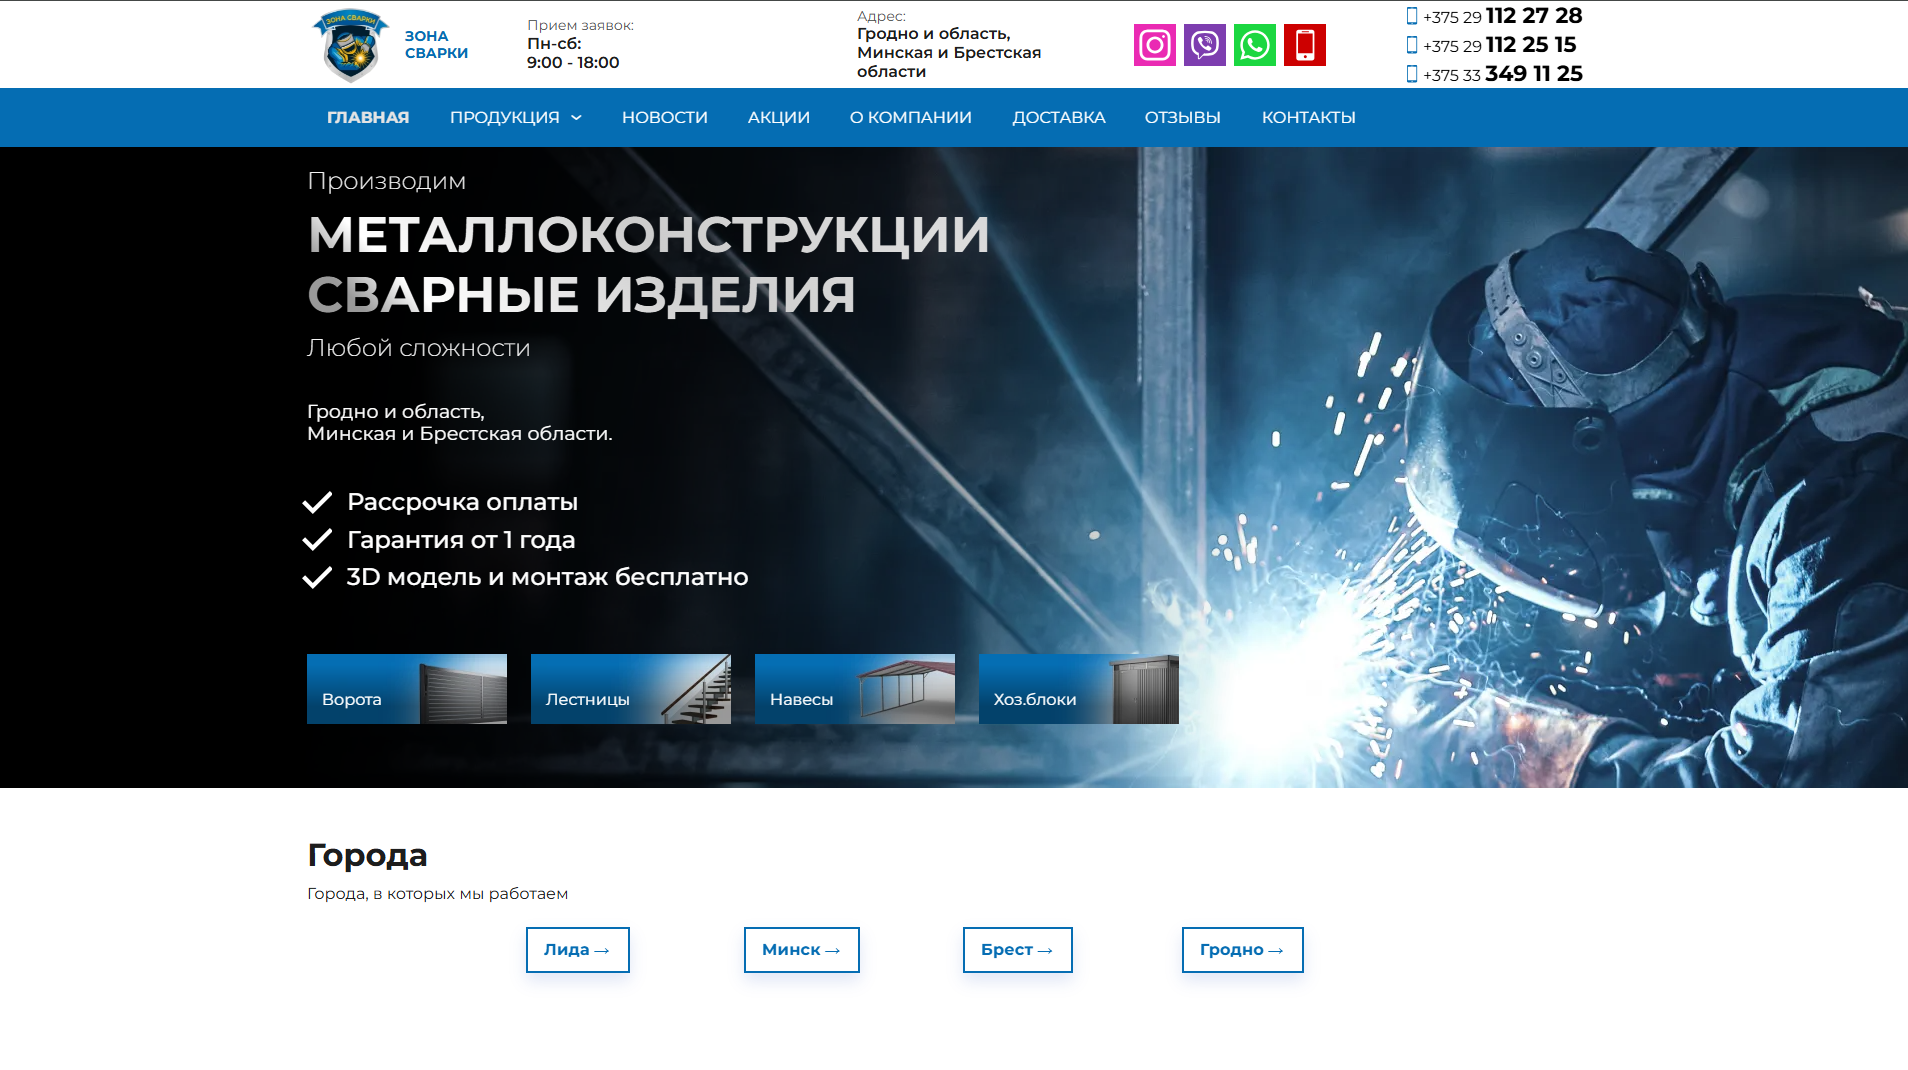The image size is (1908, 1070).
Task: Click checkmark next to Рассрочка оплаты
Action: click(x=317, y=502)
